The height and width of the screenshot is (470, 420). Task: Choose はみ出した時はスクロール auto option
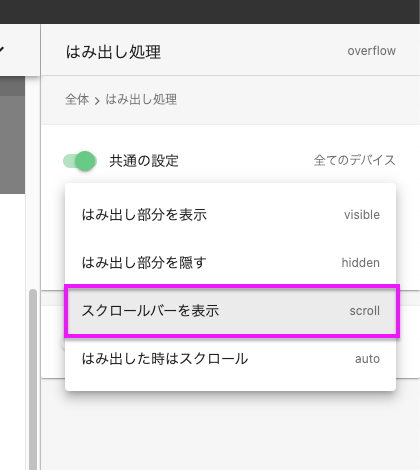tap(230, 359)
